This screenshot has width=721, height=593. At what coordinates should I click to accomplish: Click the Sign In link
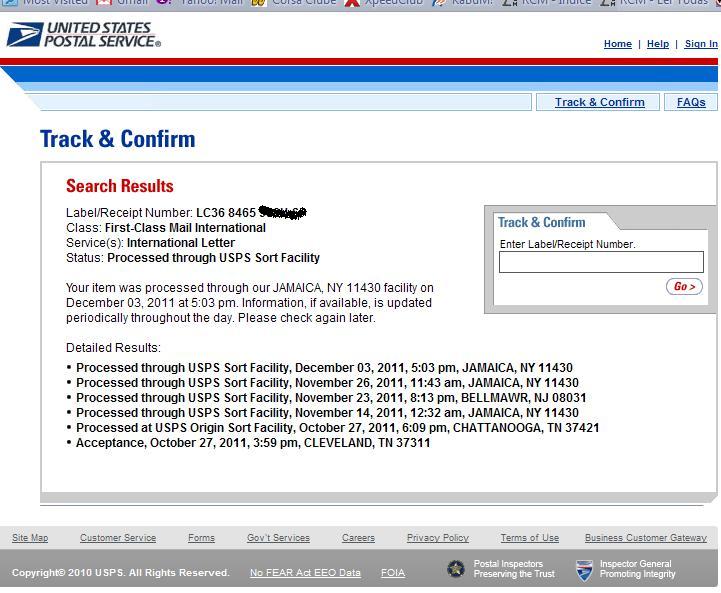pyautogui.click(x=701, y=44)
